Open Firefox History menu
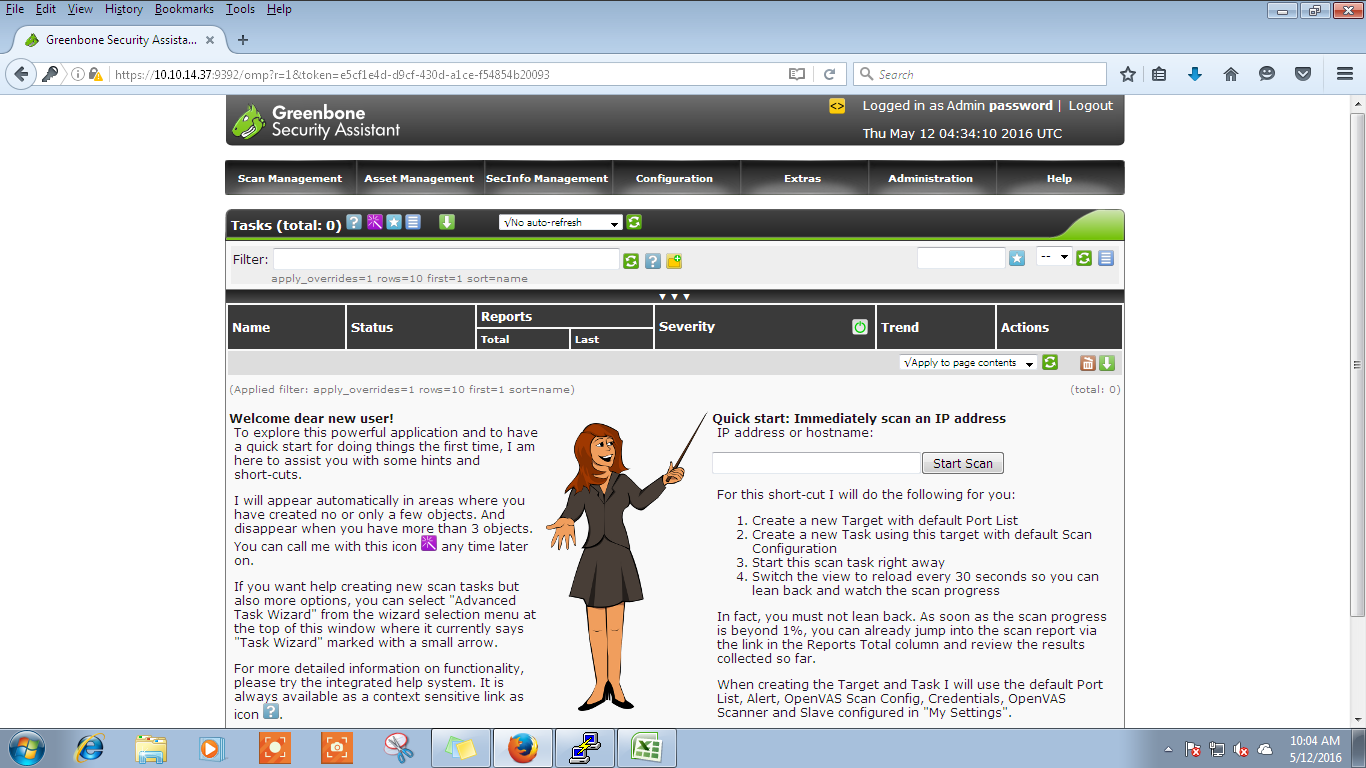The image size is (1366, 768). tap(123, 9)
